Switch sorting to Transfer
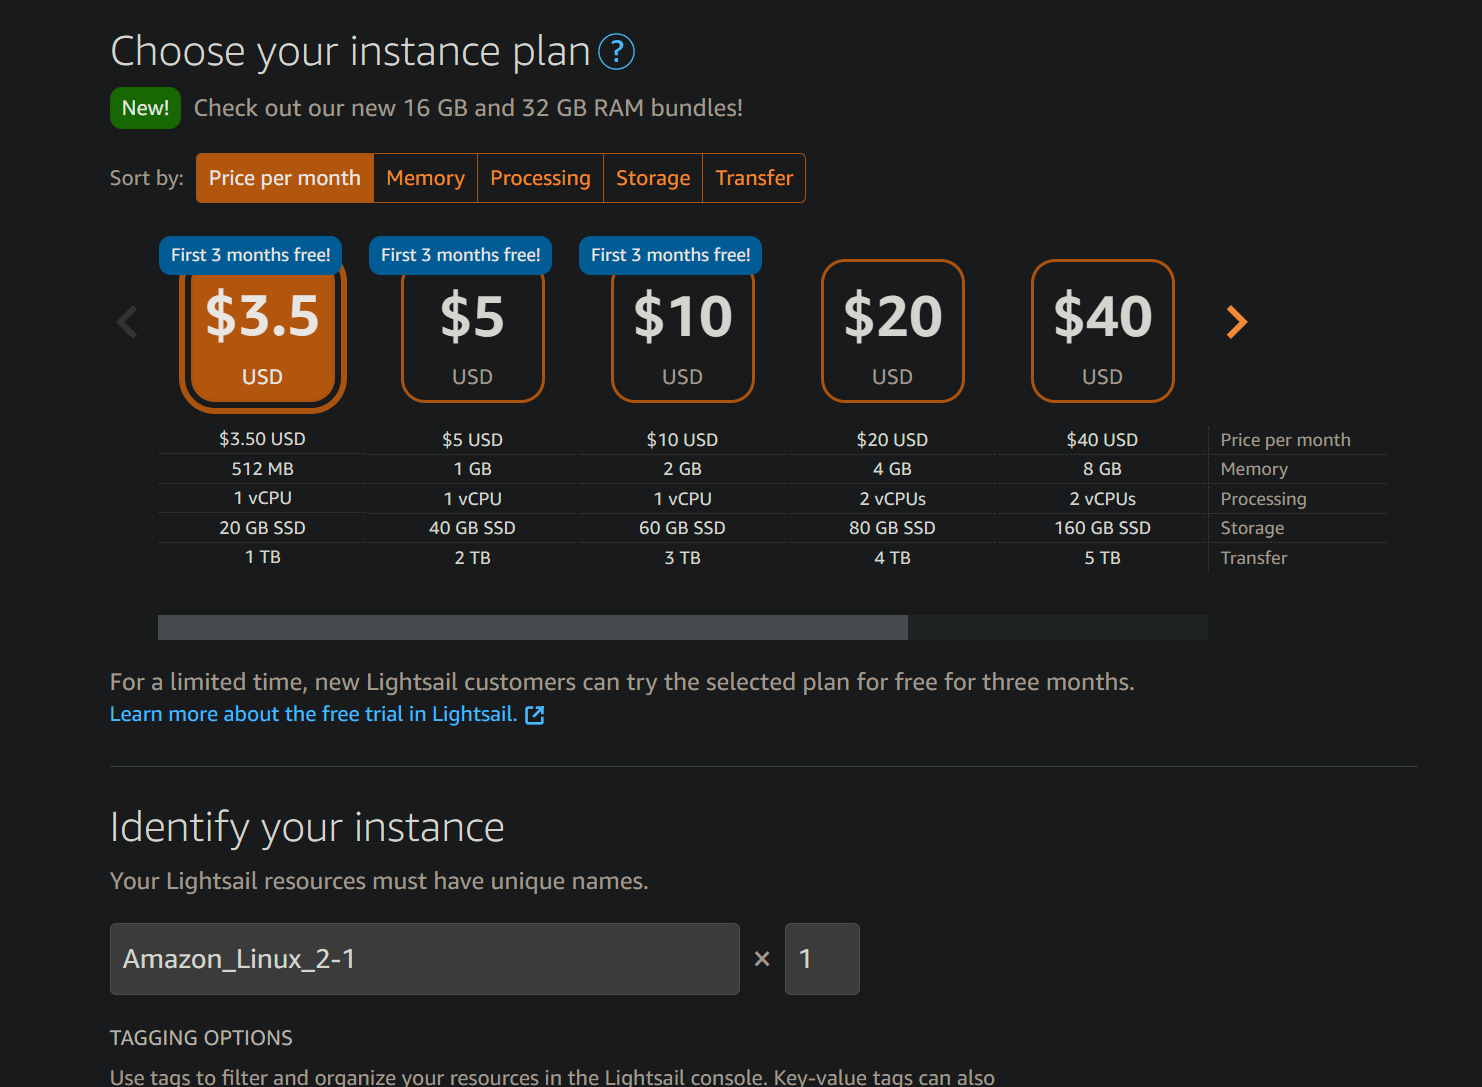This screenshot has height=1087, width=1482. pos(754,177)
